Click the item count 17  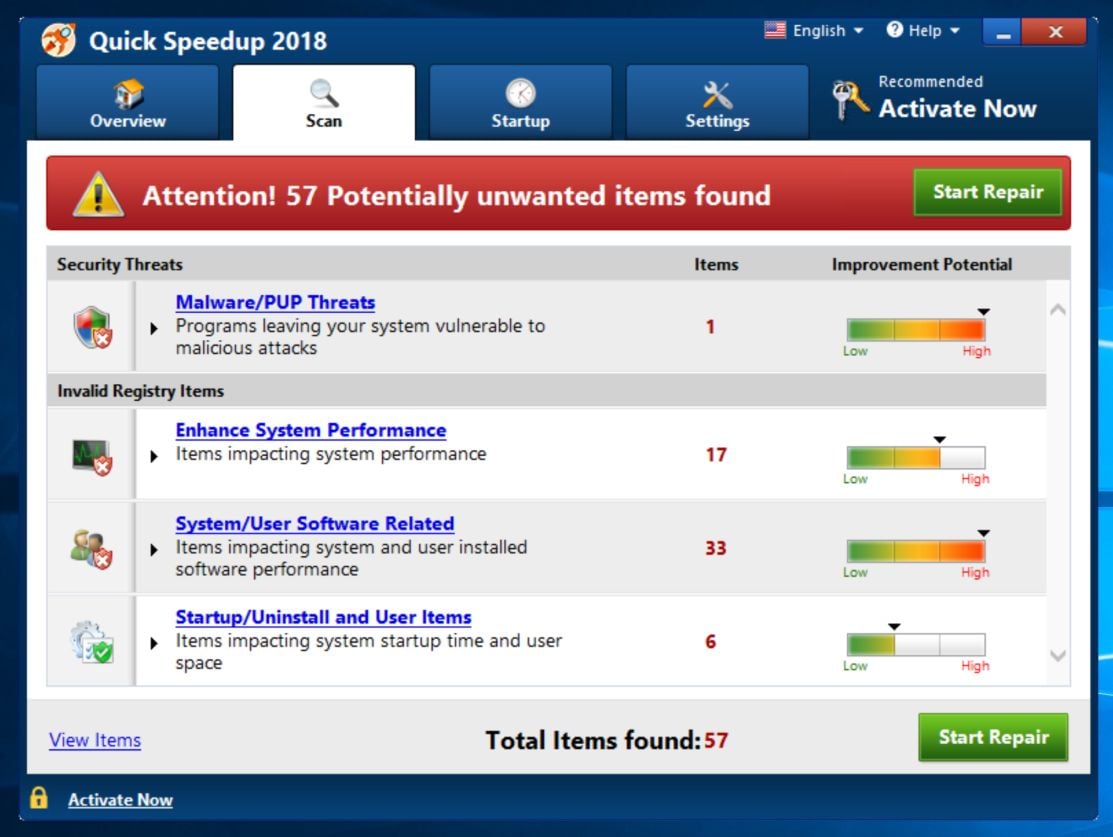716,454
